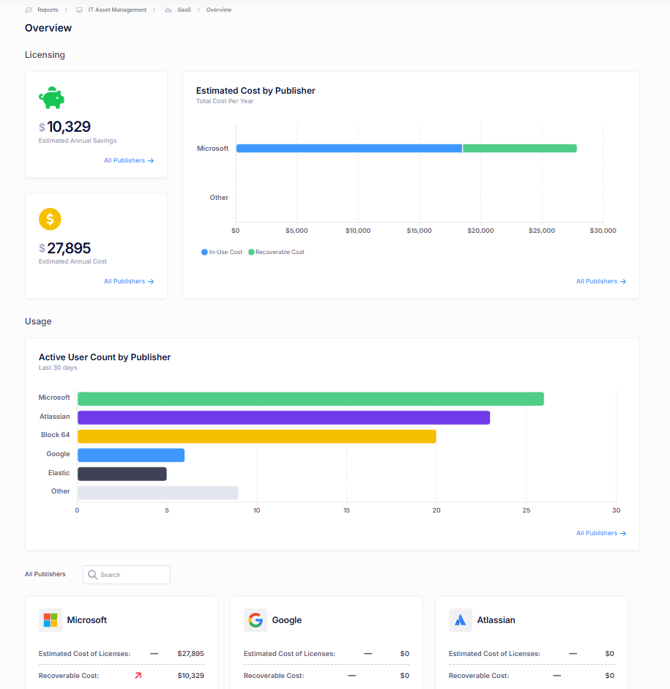This screenshot has width=670, height=689.
Task: Click the Microsoft logo on publisher card
Action: pyautogui.click(x=50, y=620)
